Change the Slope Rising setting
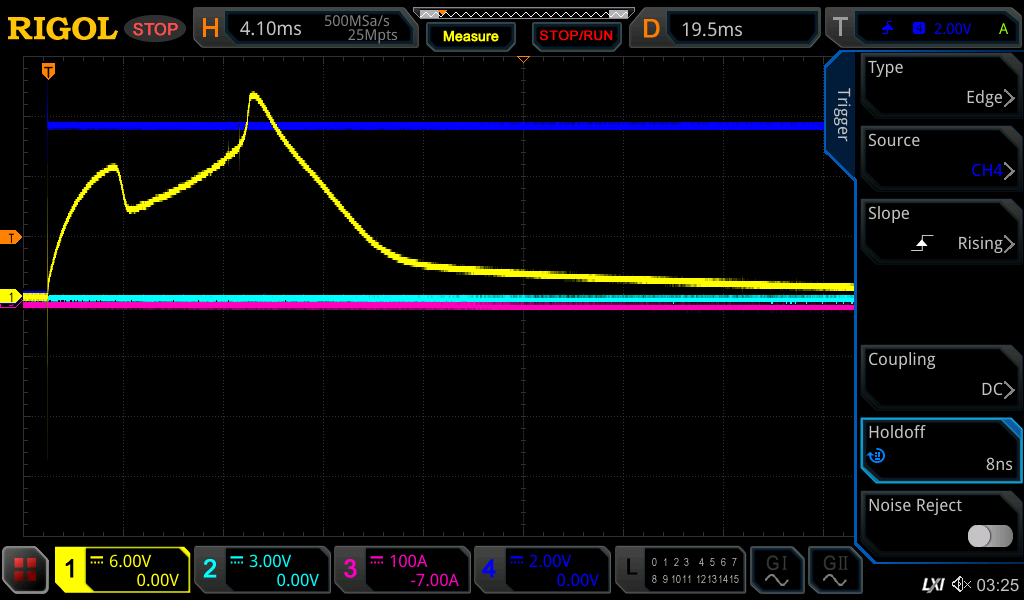 tap(940, 230)
